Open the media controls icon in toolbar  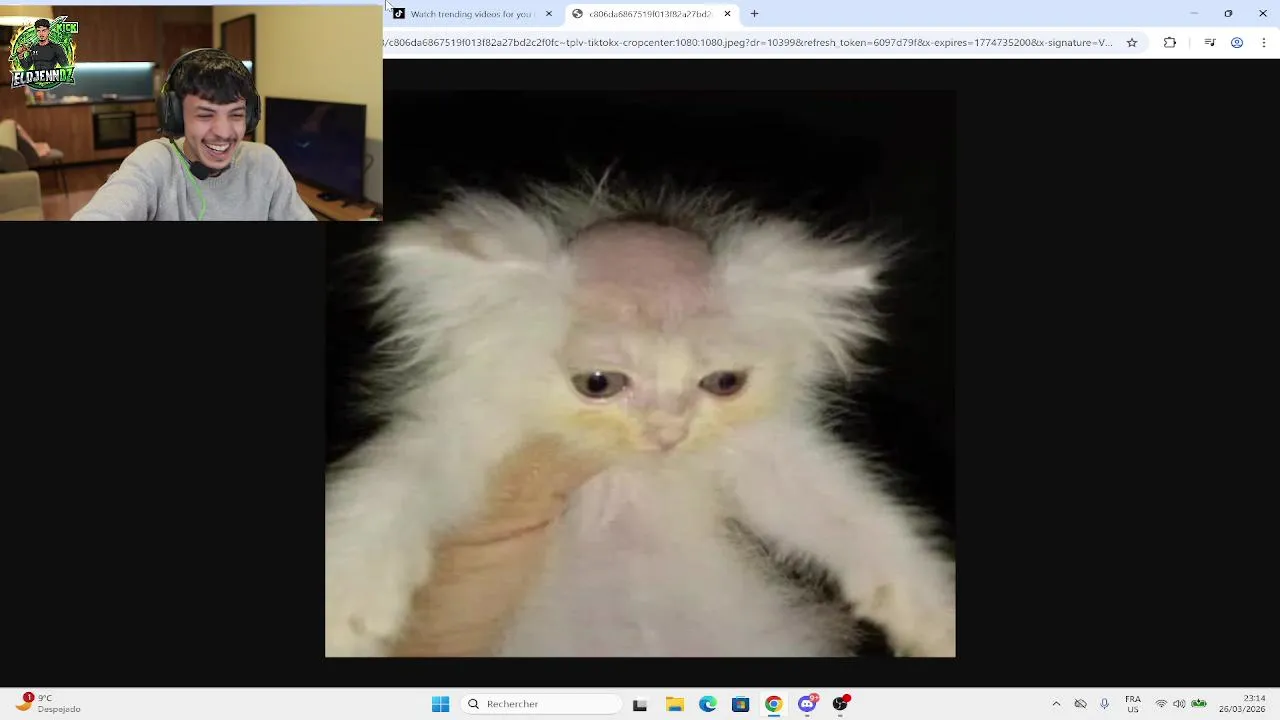pos(1209,43)
